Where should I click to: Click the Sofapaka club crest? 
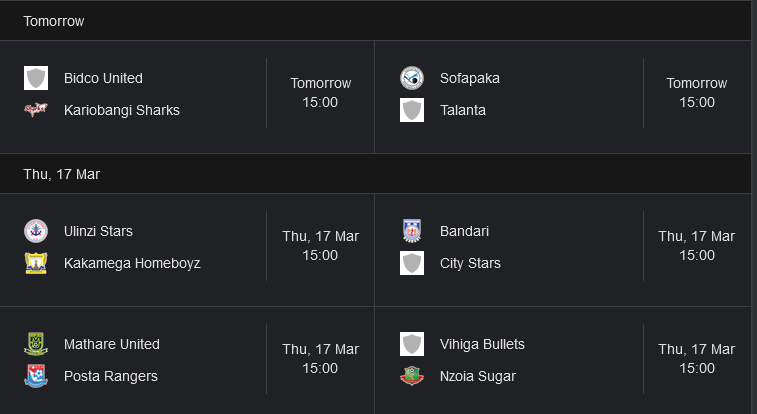(412, 78)
